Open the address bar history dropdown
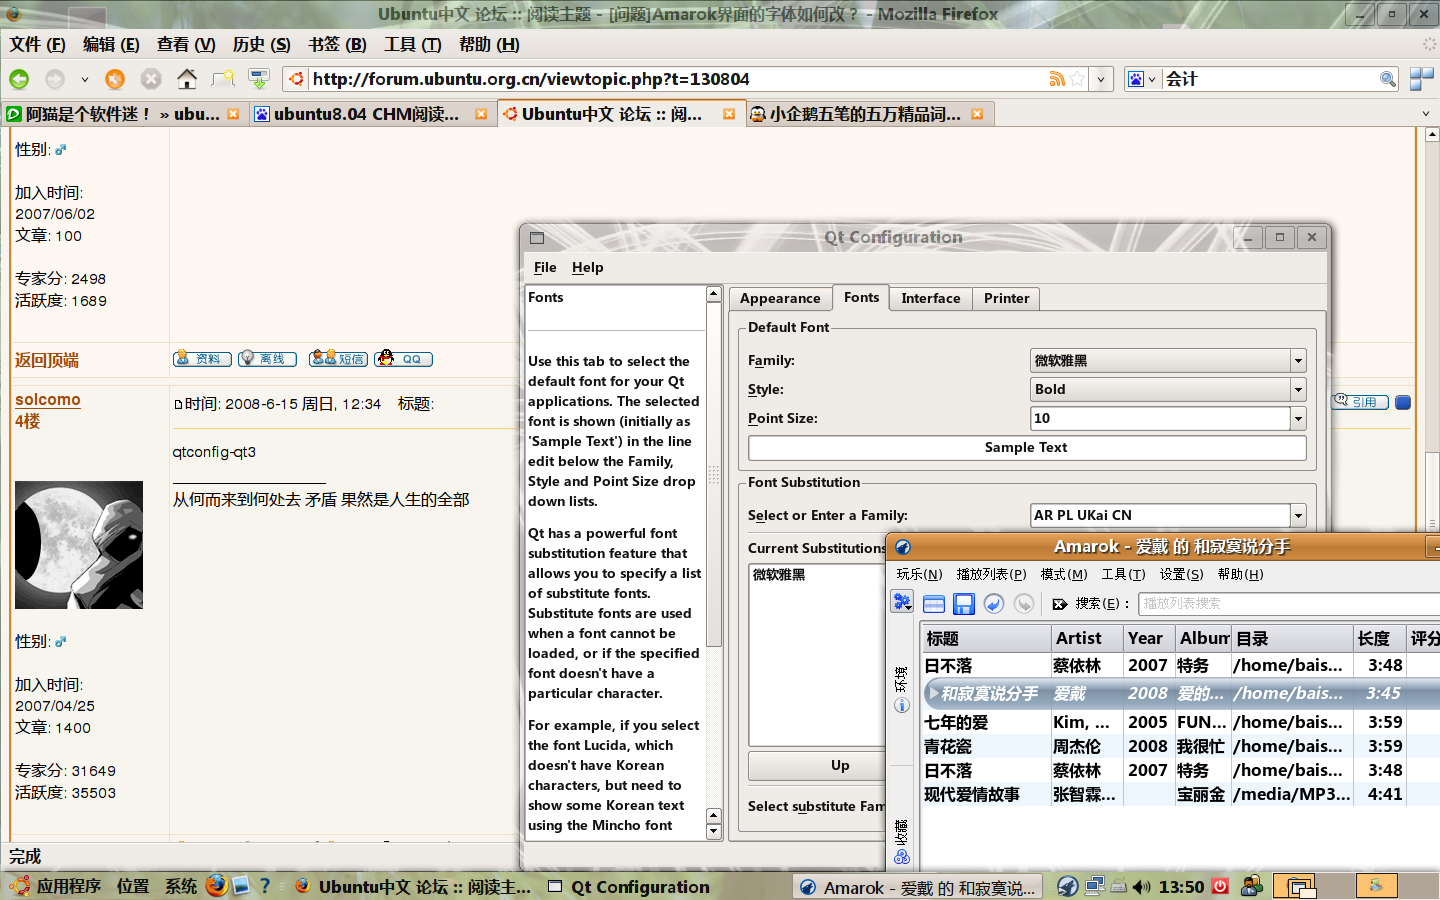The height and width of the screenshot is (900, 1440). click(1101, 79)
